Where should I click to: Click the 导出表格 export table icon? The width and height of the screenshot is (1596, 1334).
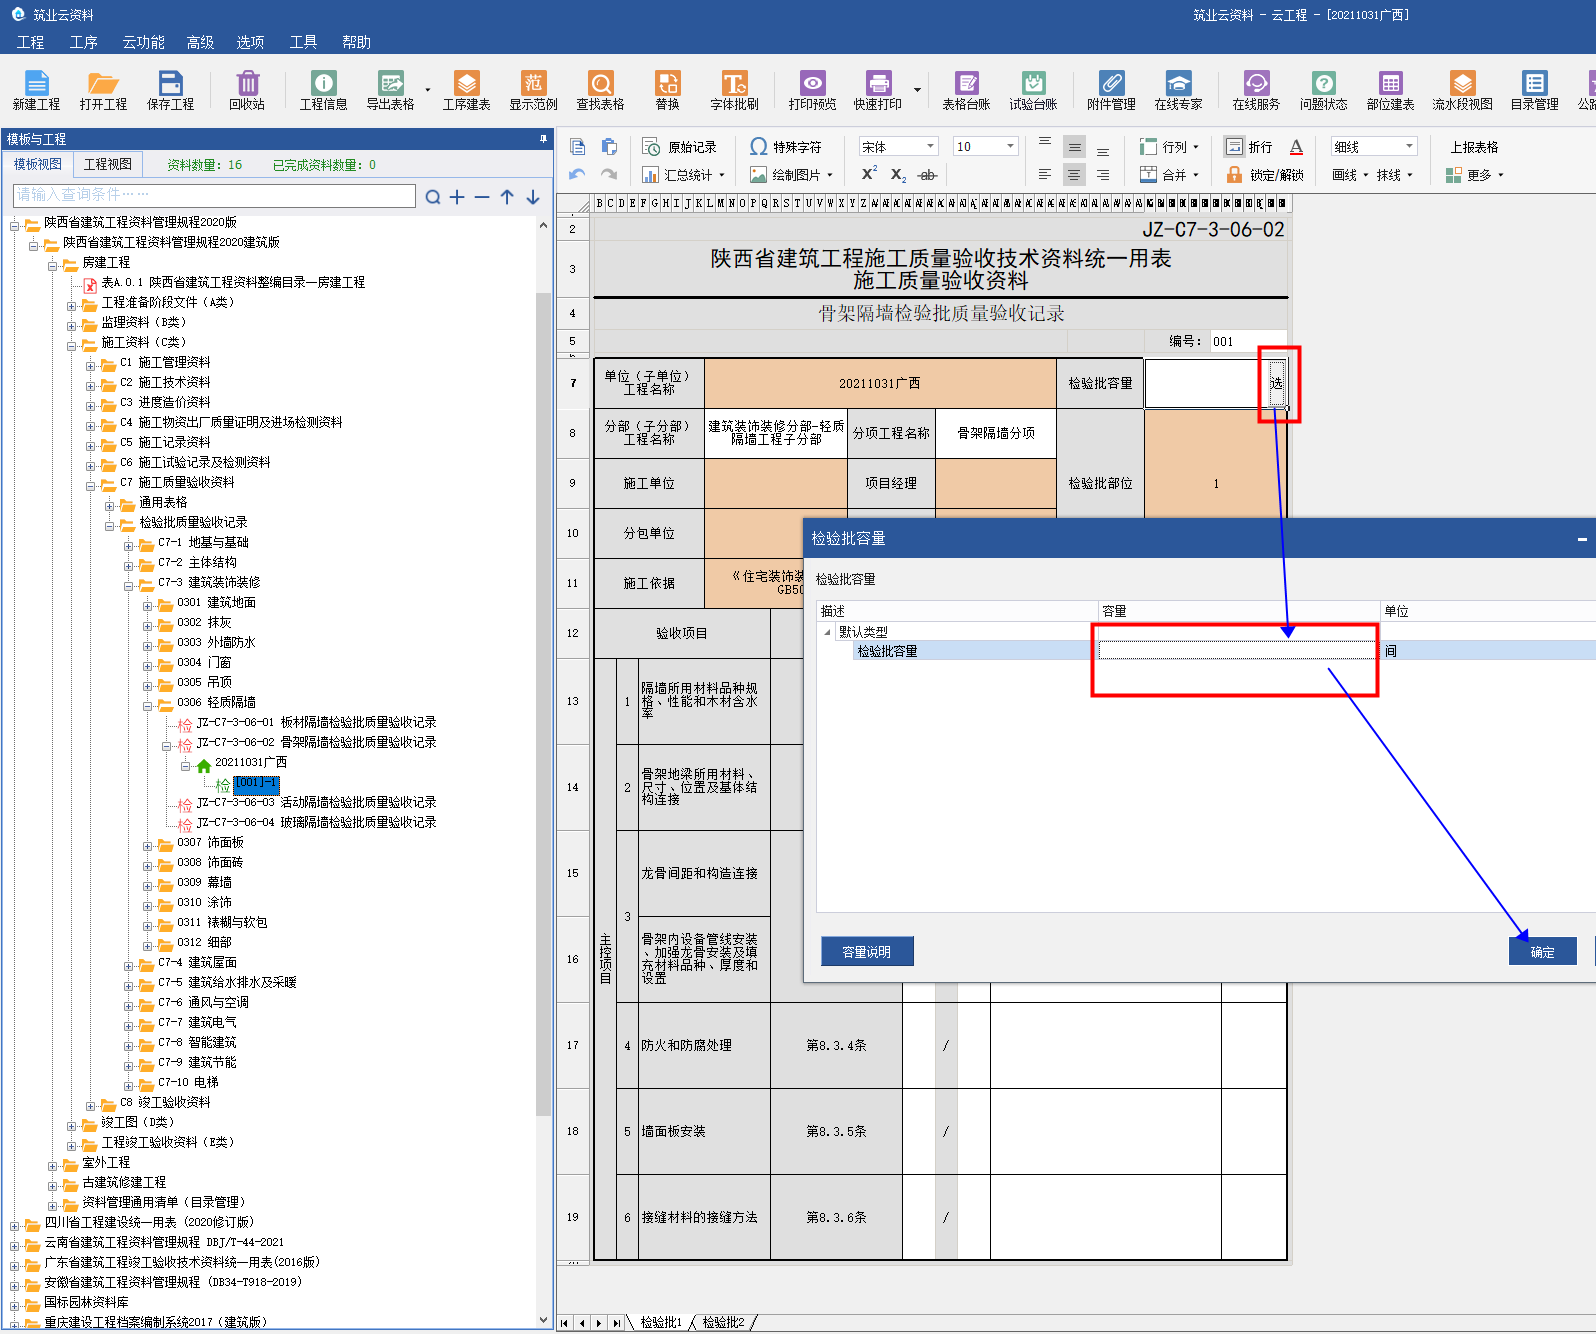(x=390, y=90)
